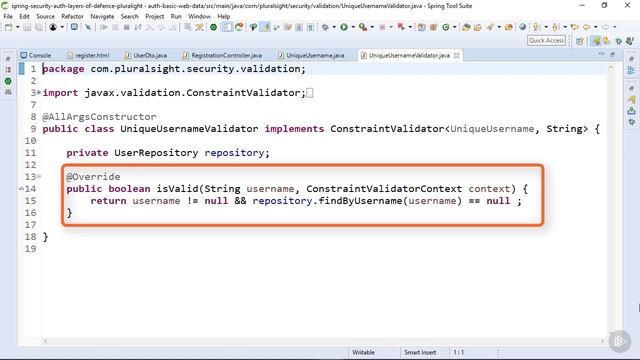This screenshot has width=640, height=360.
Task: Open the new class type dropdown arrow
Action: click(x=454, y=27)
